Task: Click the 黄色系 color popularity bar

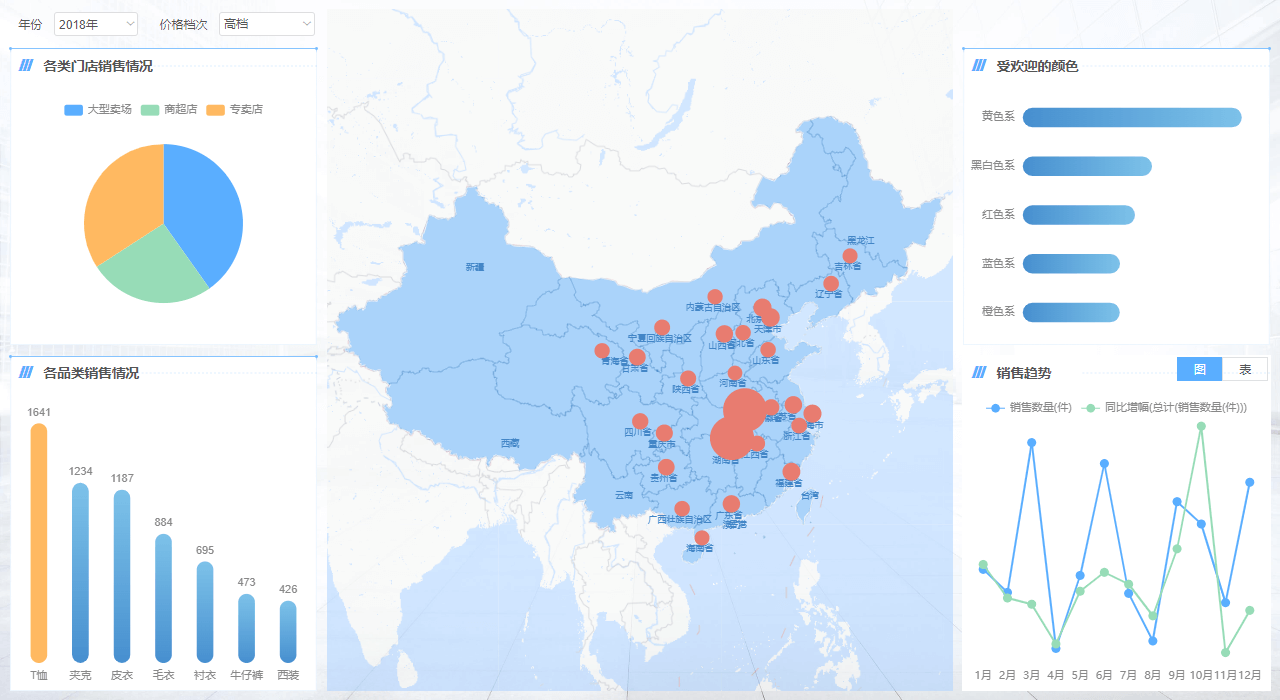Action: 1131,117
